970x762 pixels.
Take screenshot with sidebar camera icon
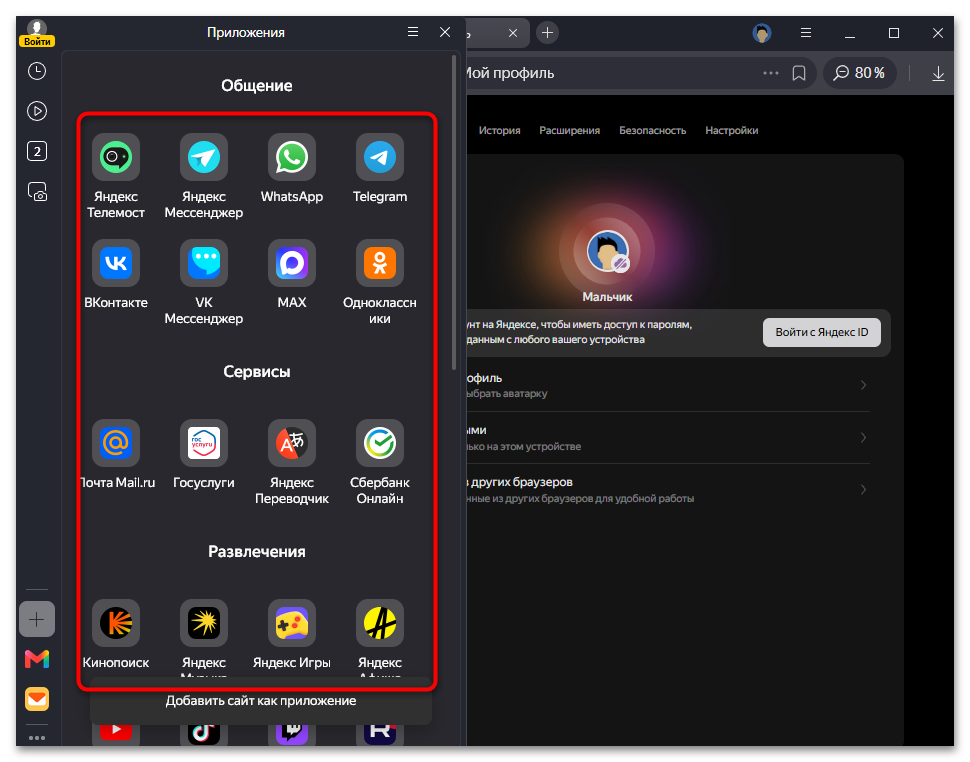[37, 192]
